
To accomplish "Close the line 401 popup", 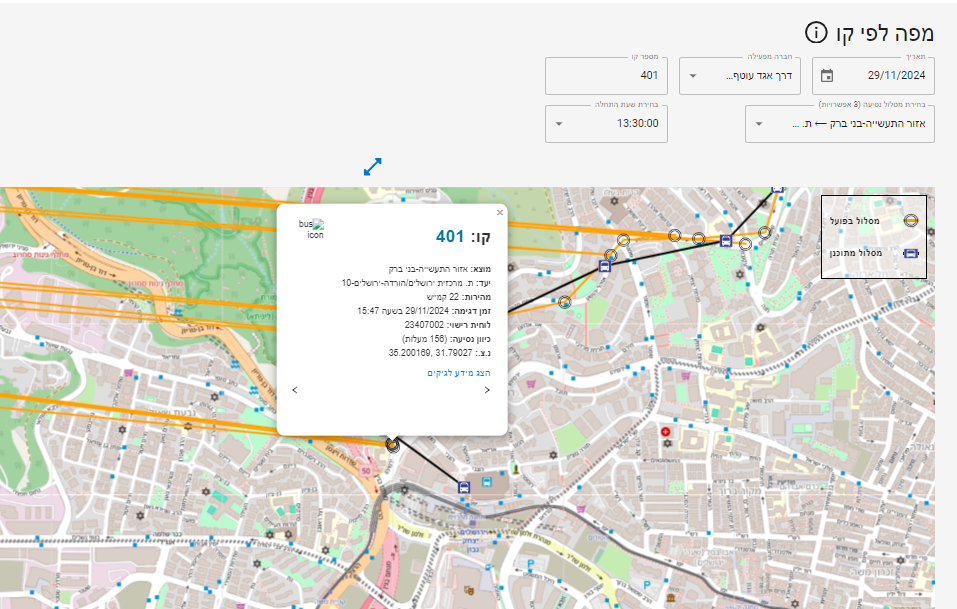I will click(x=500, y=212).
